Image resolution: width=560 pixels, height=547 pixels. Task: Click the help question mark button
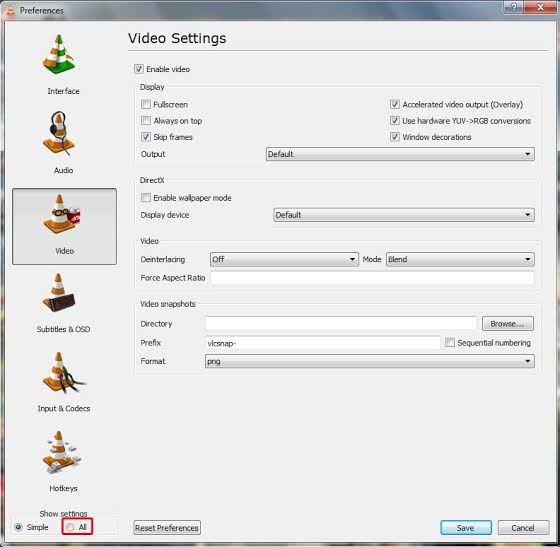(513, 7)
